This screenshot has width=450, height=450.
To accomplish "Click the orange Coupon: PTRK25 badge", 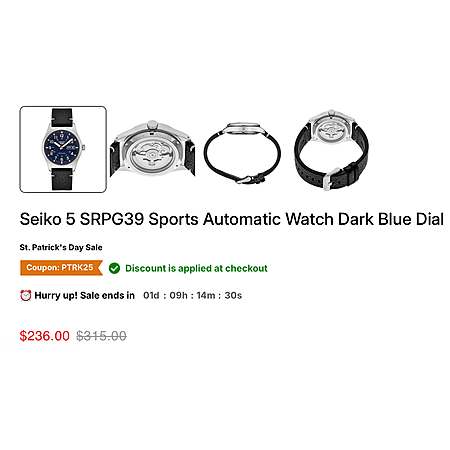I will [61, 268].
